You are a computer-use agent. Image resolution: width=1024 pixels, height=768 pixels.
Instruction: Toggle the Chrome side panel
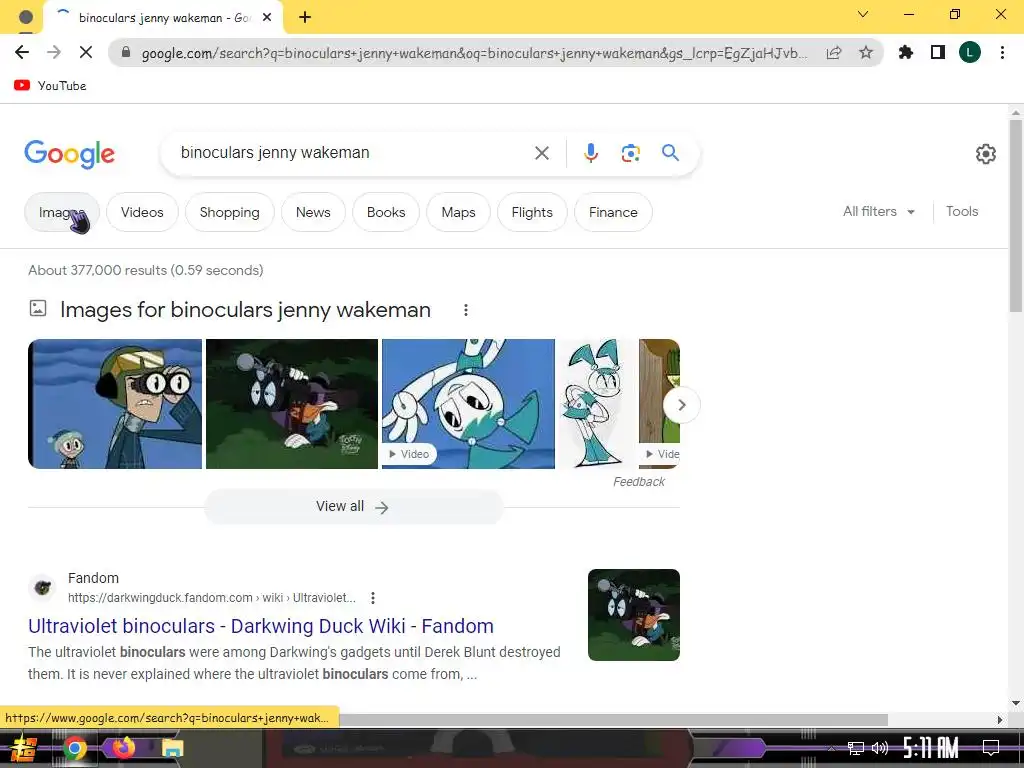tap(938, 52)
